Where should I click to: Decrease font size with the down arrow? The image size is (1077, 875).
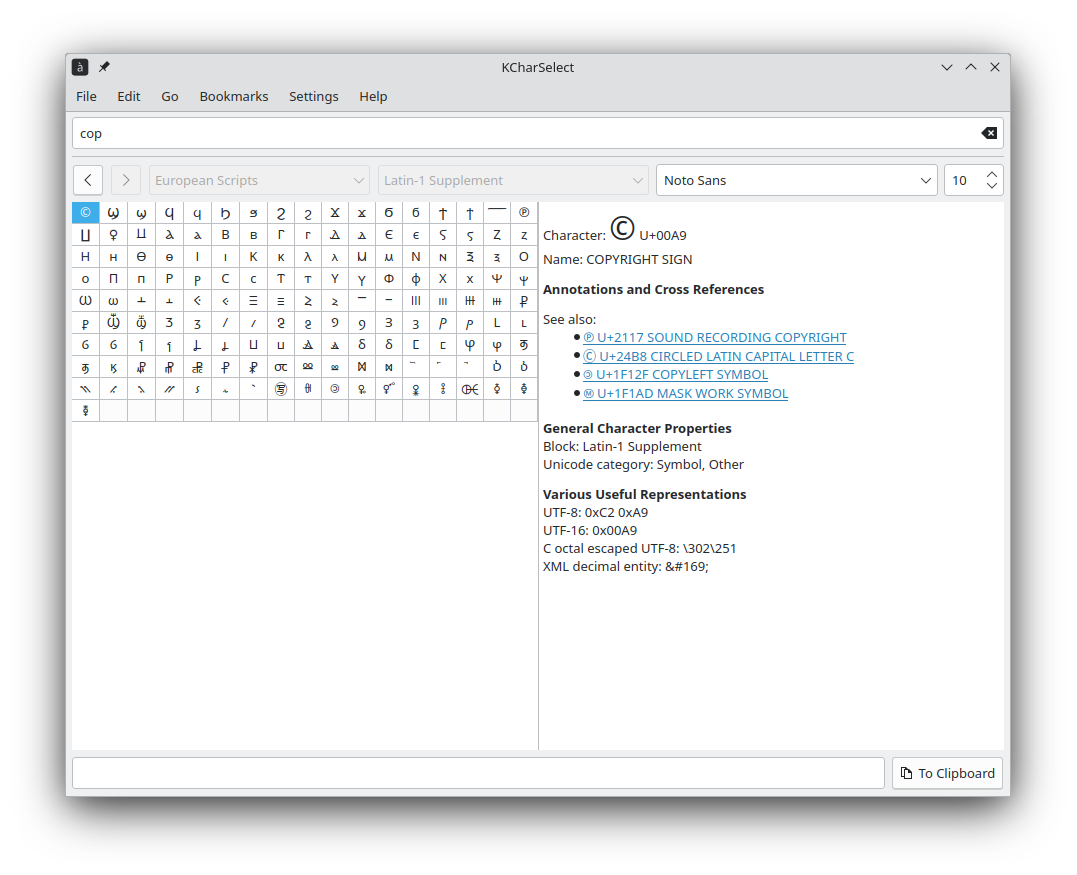[991, 186]
